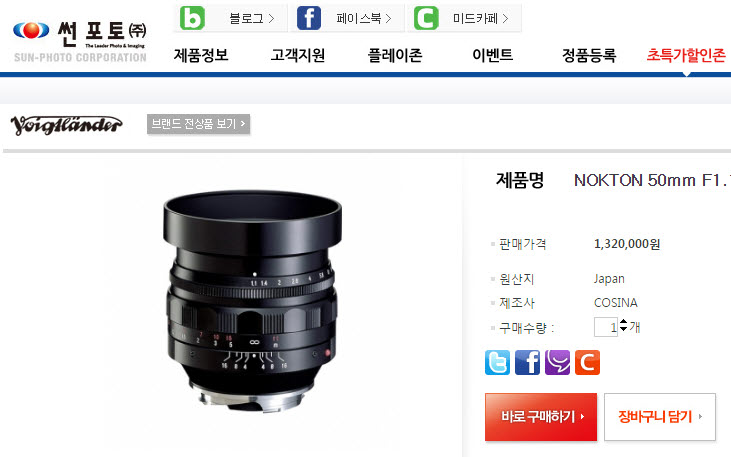
Task: Share via orange C icon
Action: (587, 362)
